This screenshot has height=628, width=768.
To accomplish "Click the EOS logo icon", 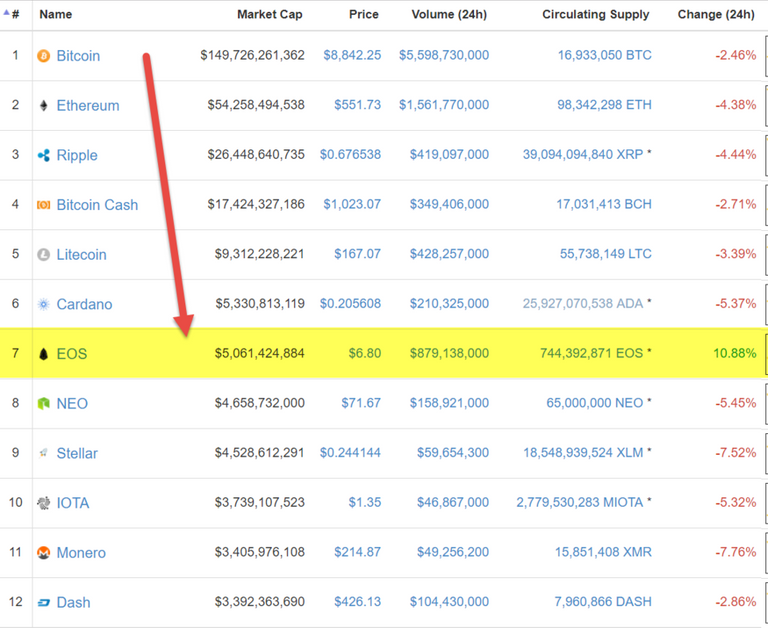I will pos(43,354).
